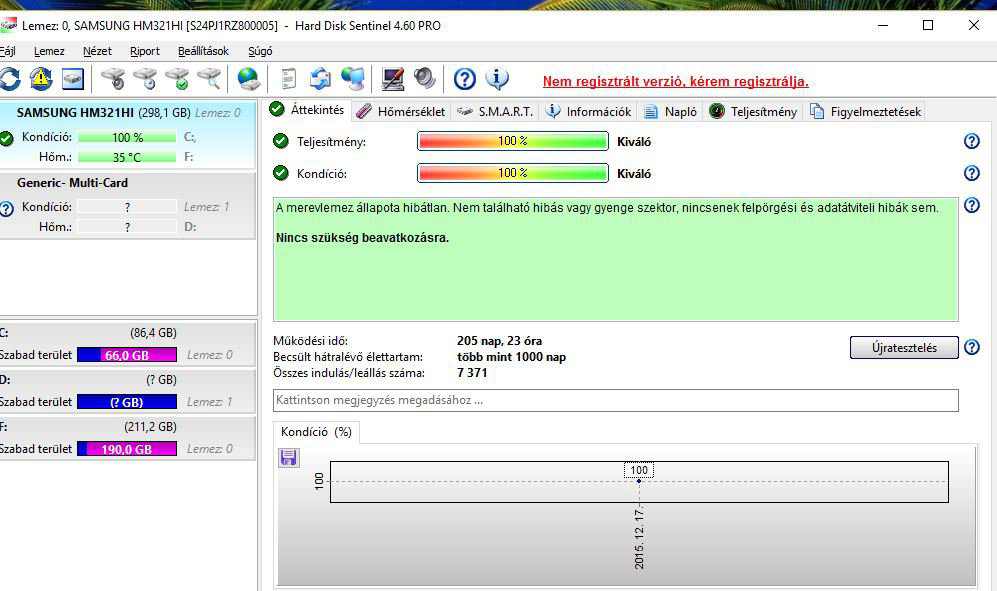
Task: Click F: free space 190,0 GB bar
Action: [x=127, y=449]
